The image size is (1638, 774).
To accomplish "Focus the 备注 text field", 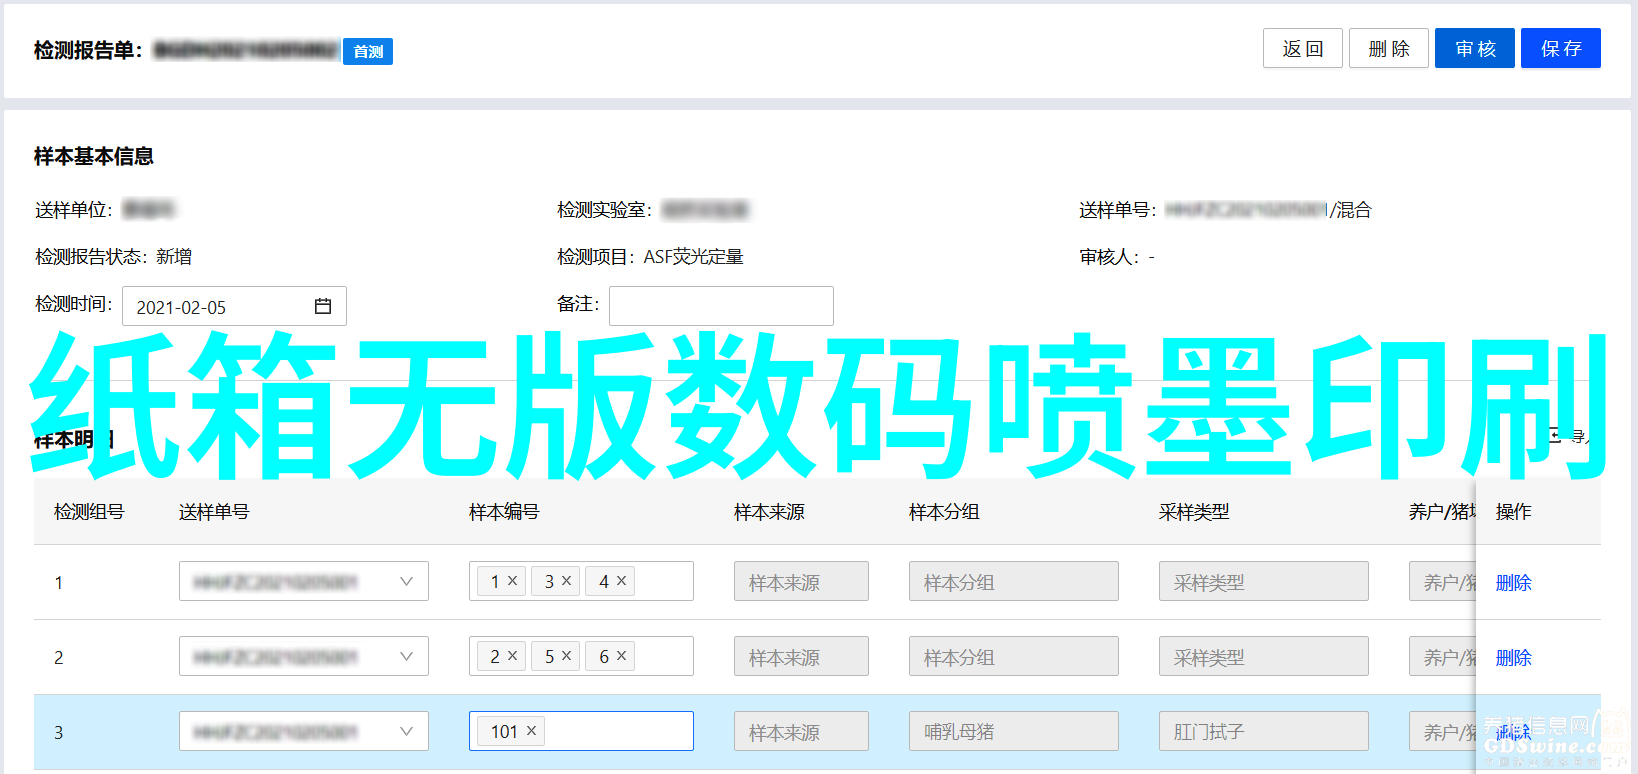I will tap(721, 306).
